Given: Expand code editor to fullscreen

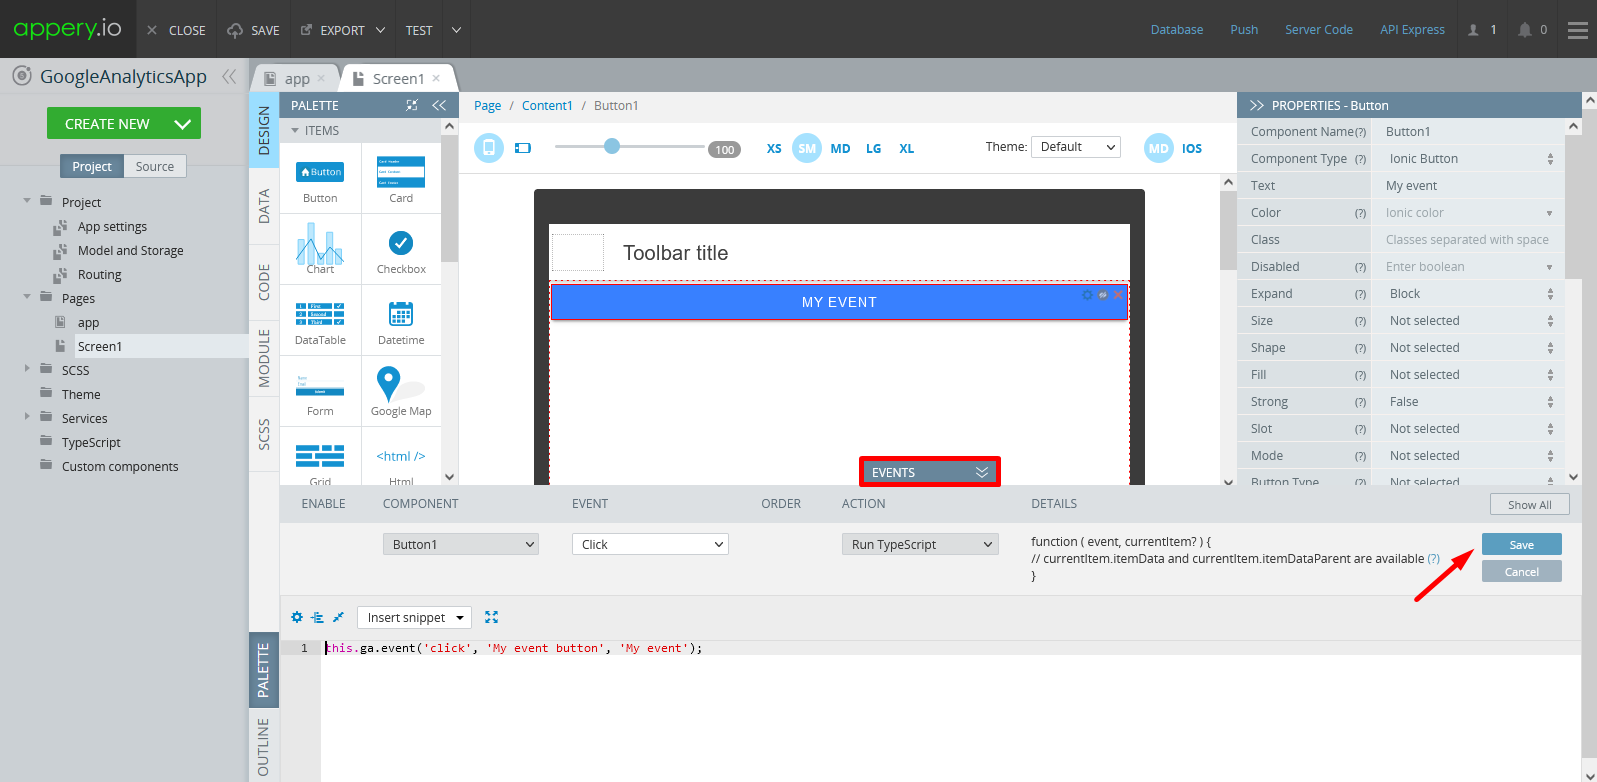Looking at the screenshot, I should point(491,617).
